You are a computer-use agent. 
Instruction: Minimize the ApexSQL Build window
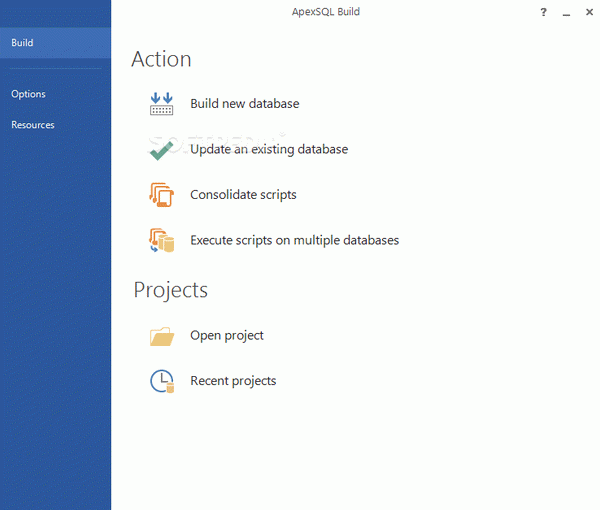coord(566,13)
